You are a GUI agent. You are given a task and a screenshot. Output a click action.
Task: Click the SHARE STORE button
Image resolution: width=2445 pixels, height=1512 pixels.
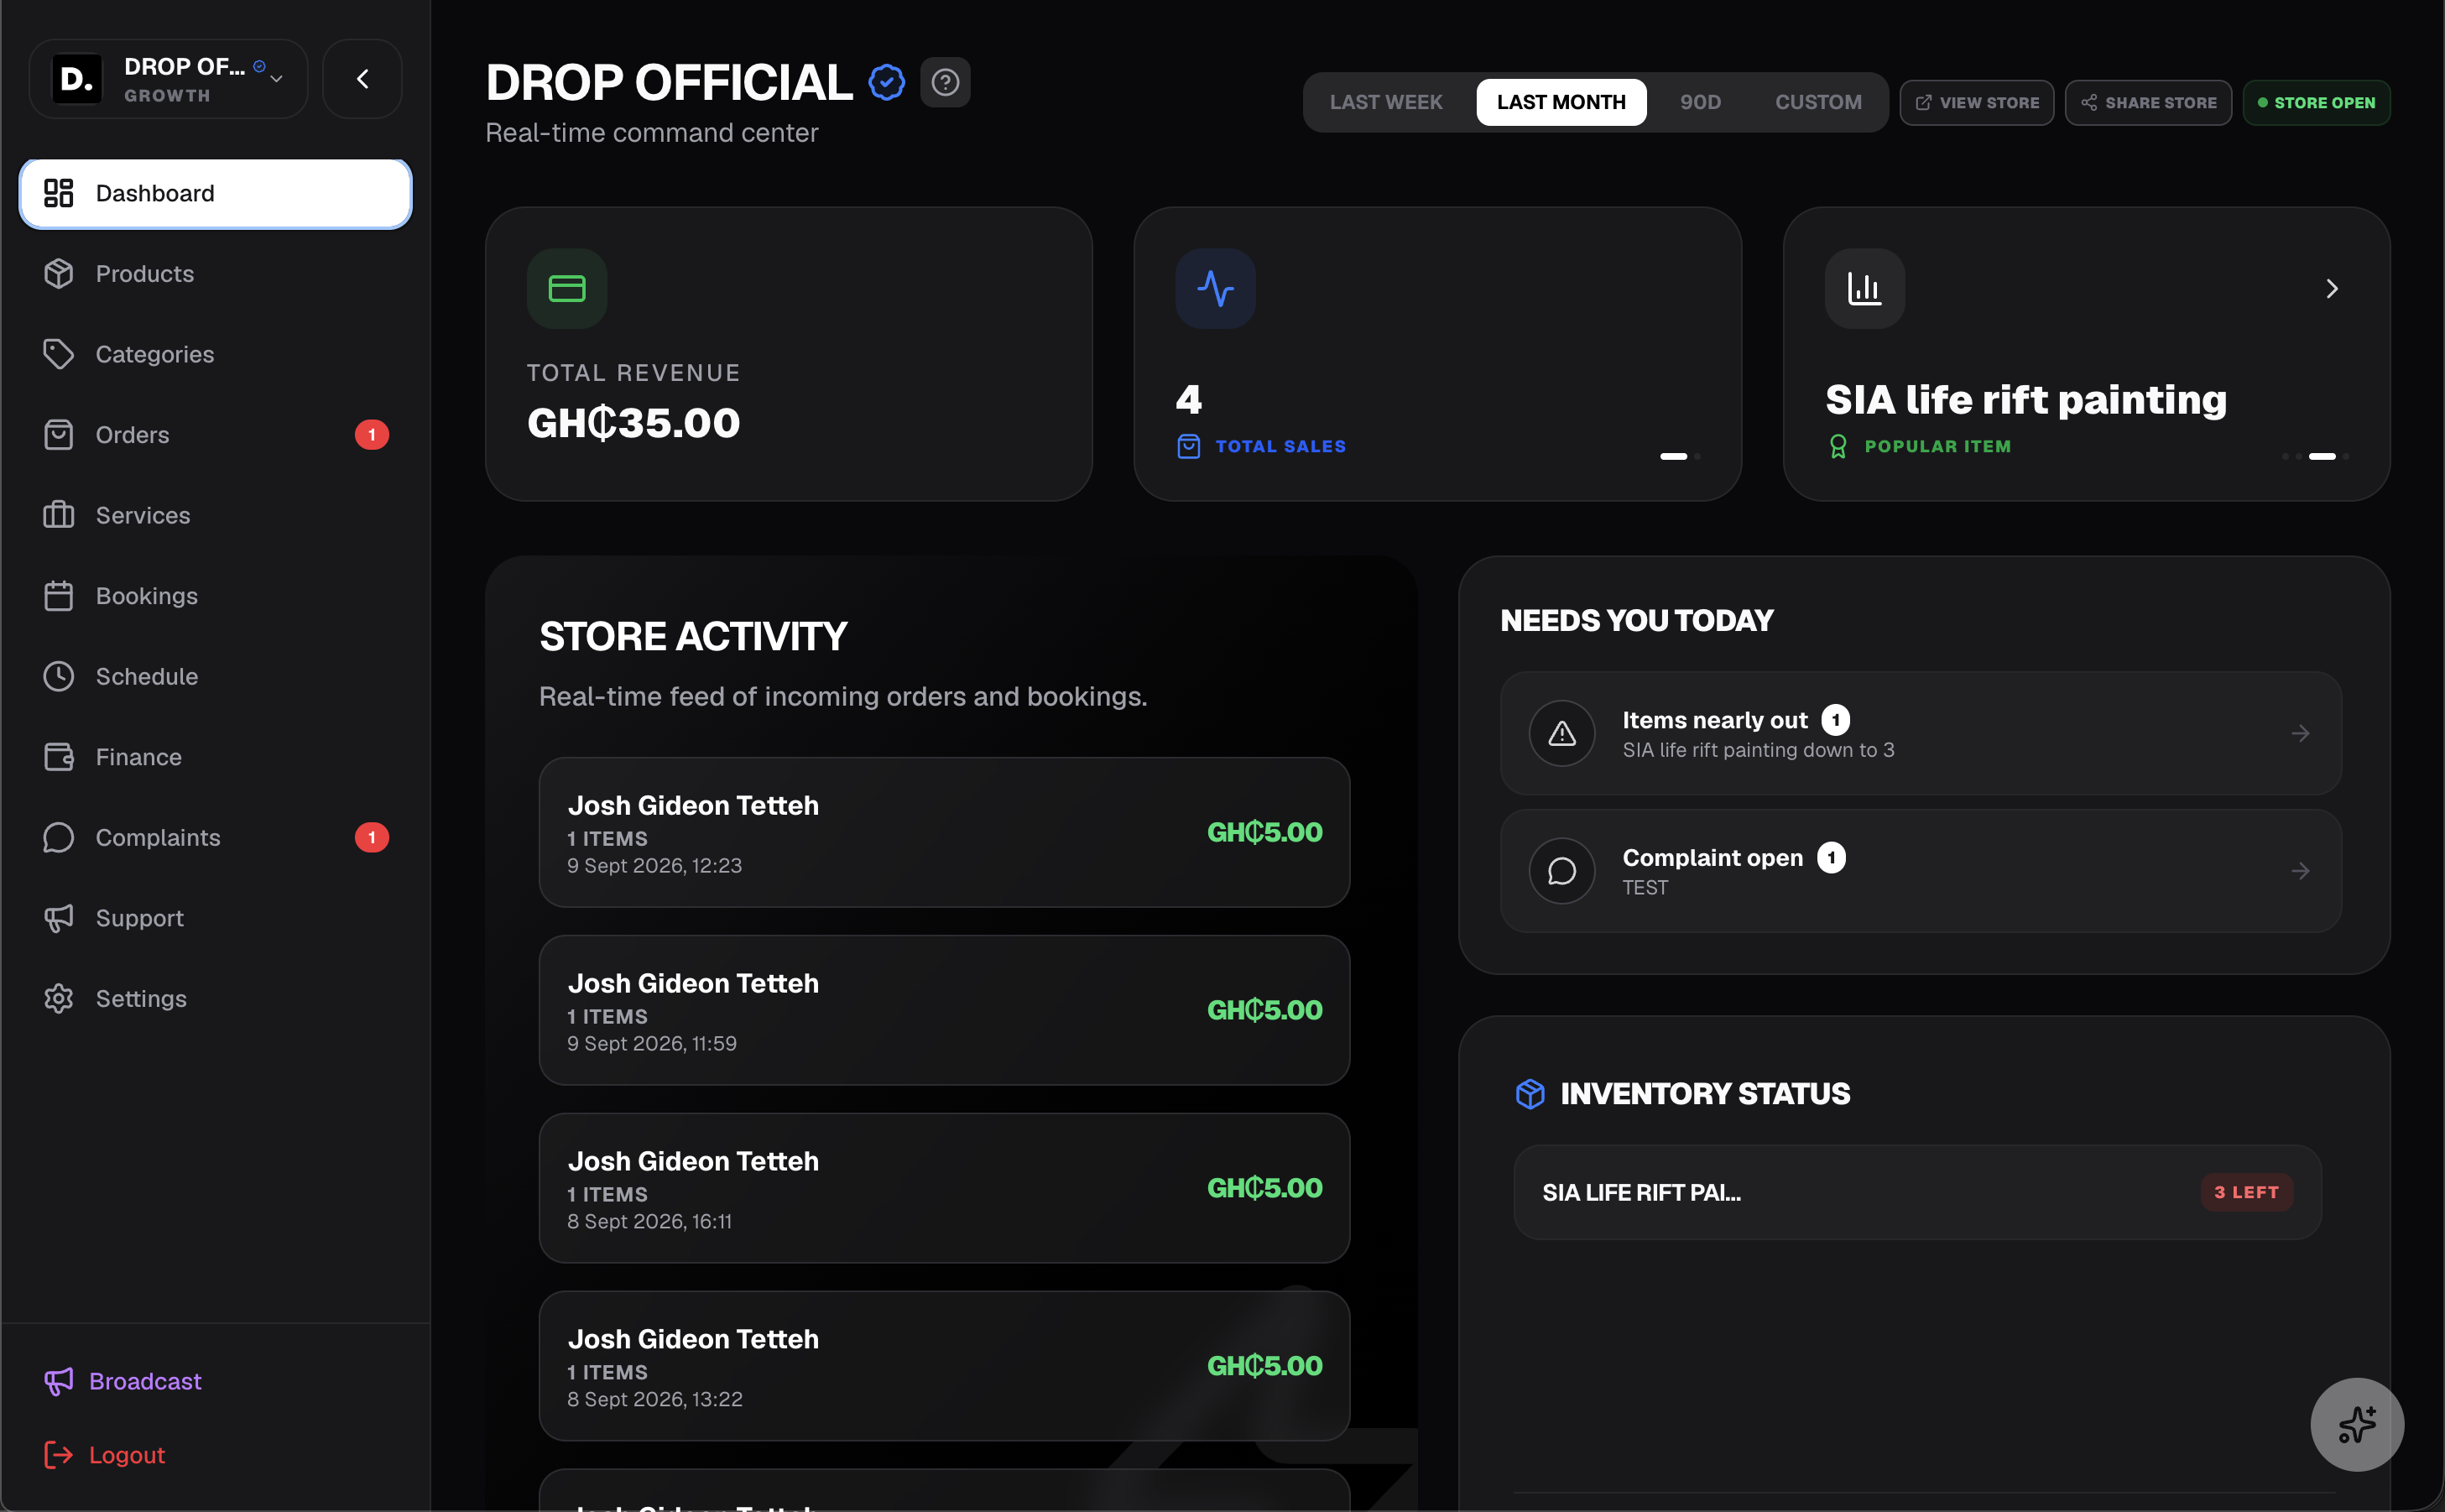(2148, 103)
